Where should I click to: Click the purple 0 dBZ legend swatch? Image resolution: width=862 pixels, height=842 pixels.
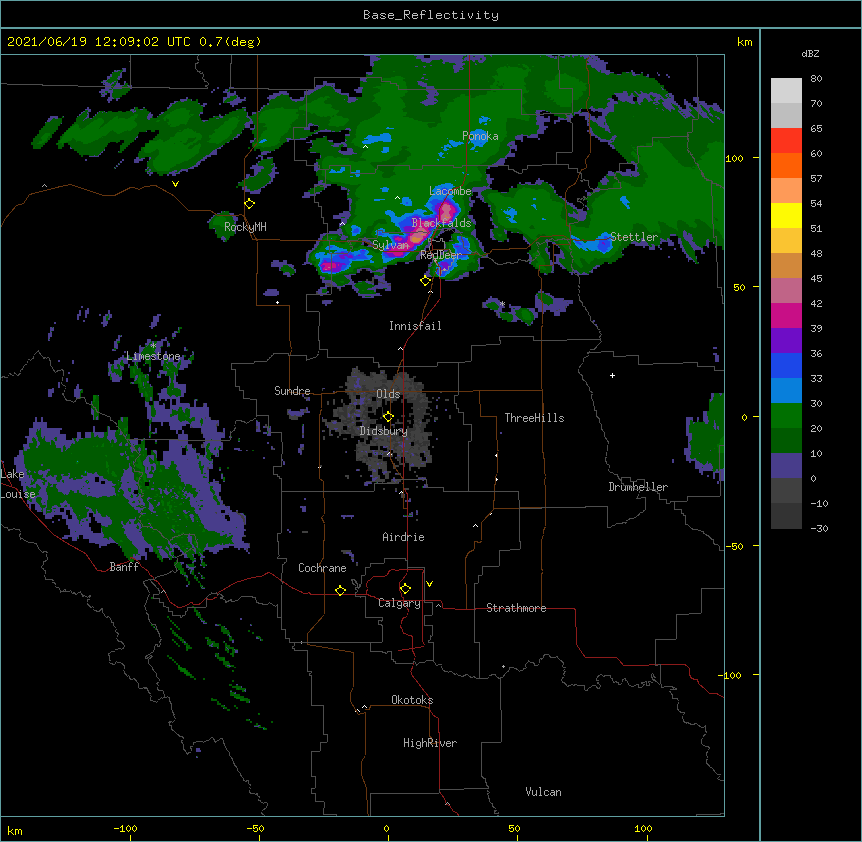coord(786,466)
